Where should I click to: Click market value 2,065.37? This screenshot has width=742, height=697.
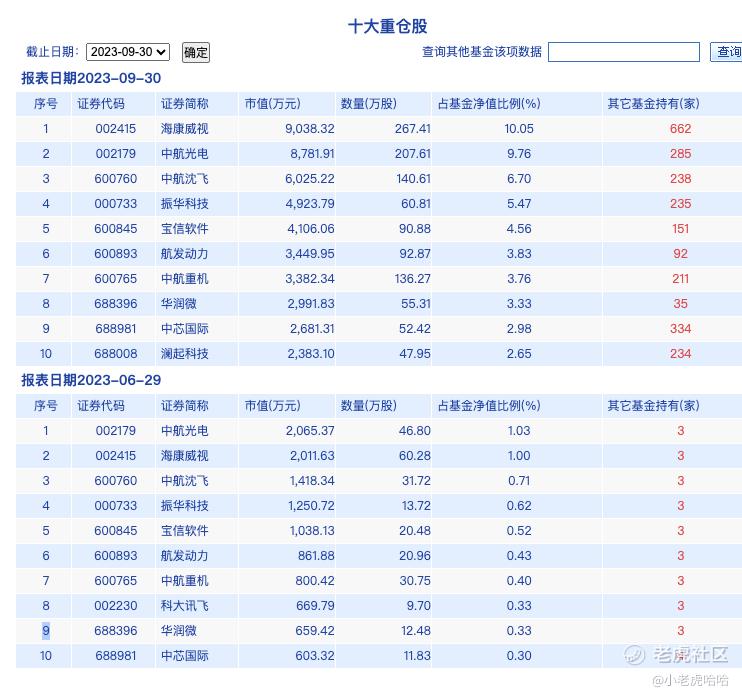click(x=310, y=431)
